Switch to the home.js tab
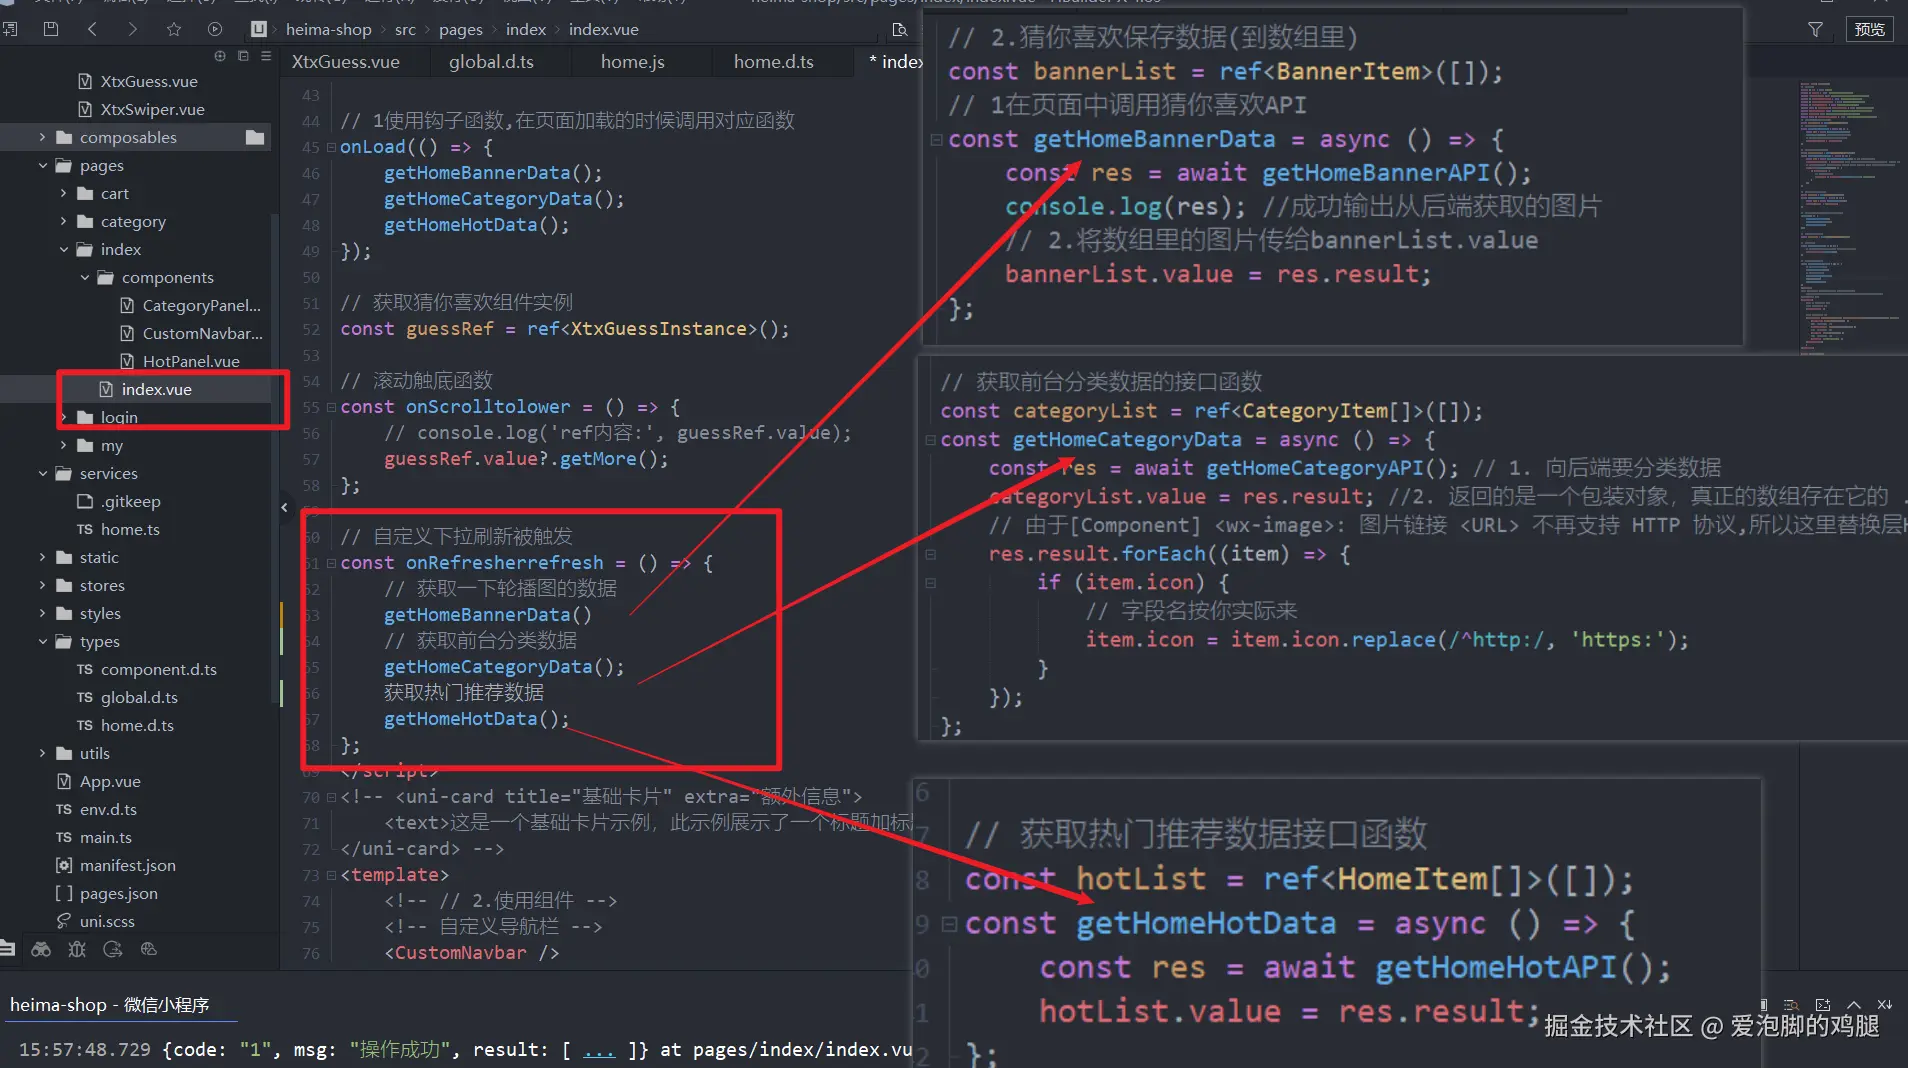The image size is (1908, 1068). [632, 62]
